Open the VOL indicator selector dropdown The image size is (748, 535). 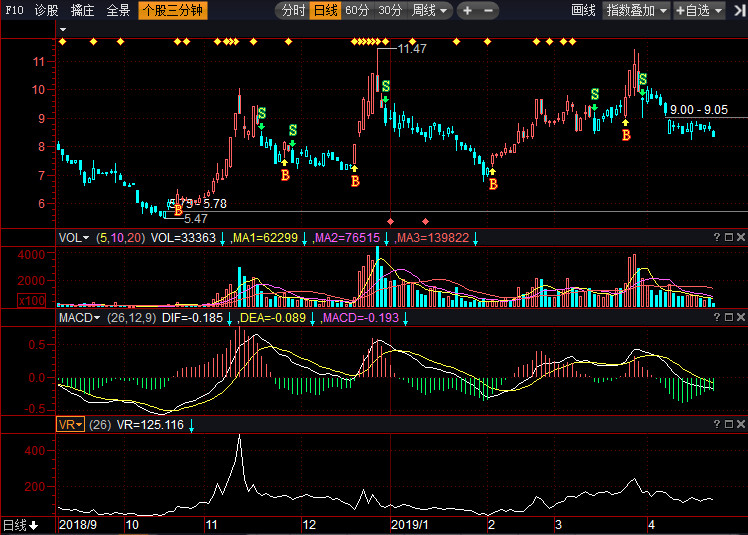pyautogui.click(x=73, y=238)
